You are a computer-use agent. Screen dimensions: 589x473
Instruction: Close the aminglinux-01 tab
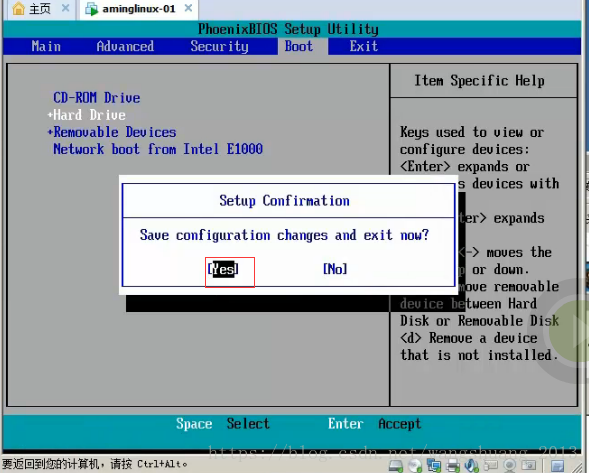coord(189,8)
